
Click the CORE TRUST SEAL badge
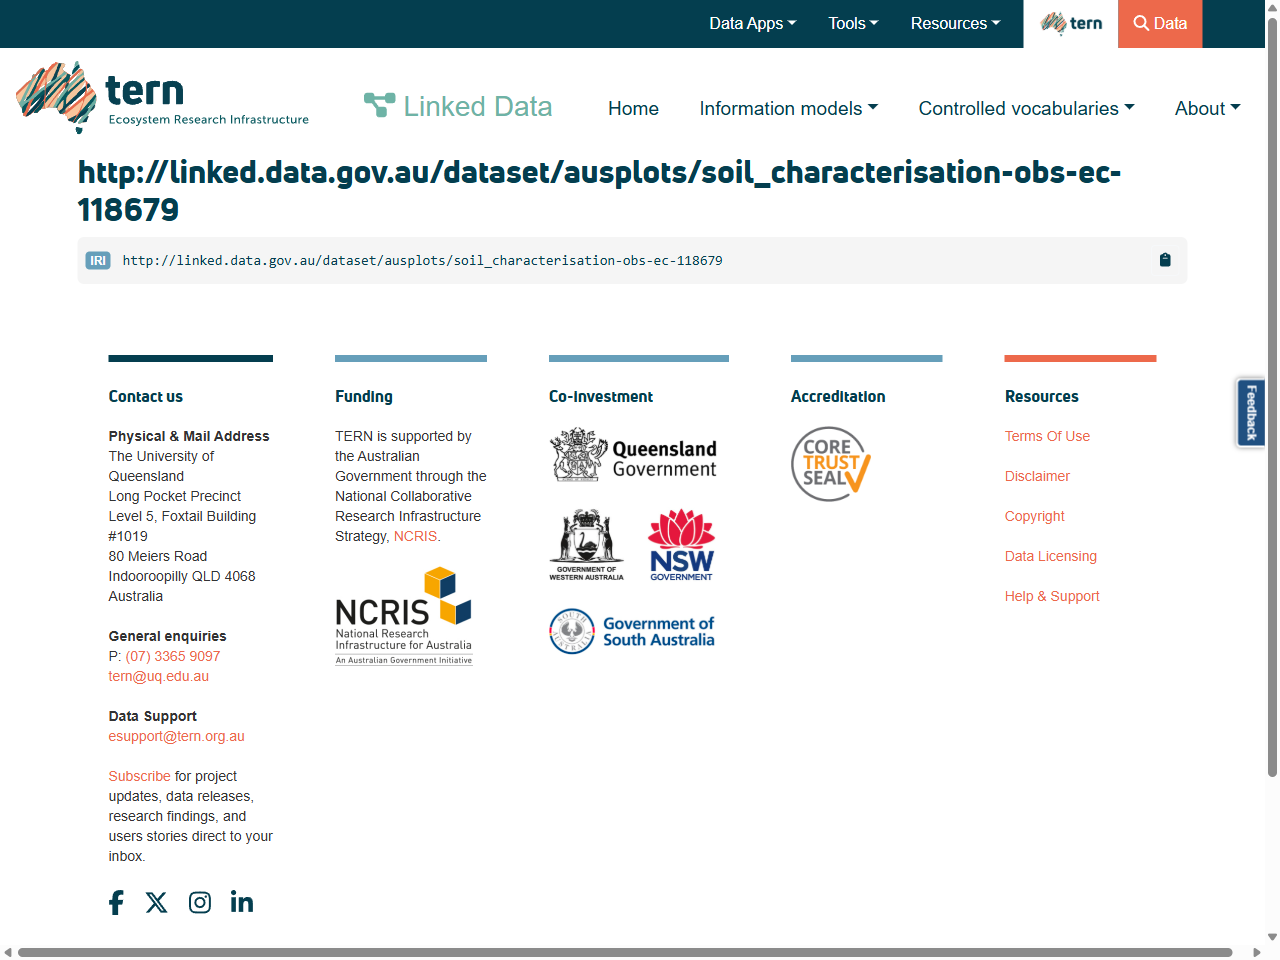click(x=830, y=463)
